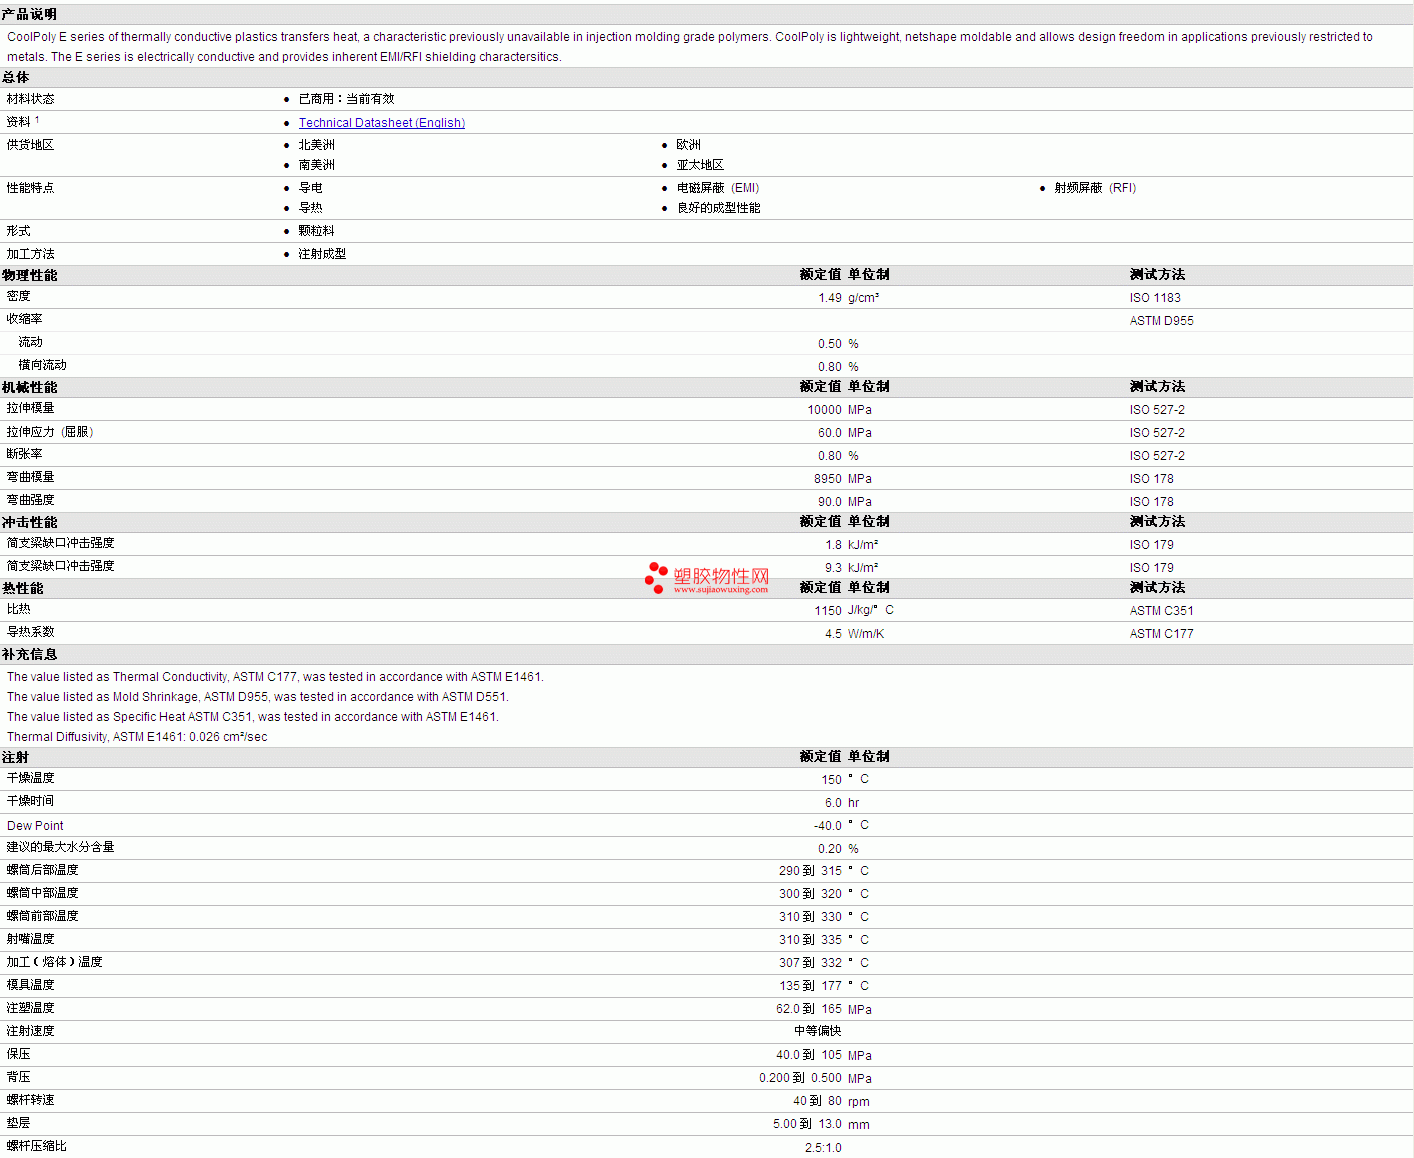Click the 热性能 section heading
The width and height of the screenshot is (1414, 1158).
23,588
